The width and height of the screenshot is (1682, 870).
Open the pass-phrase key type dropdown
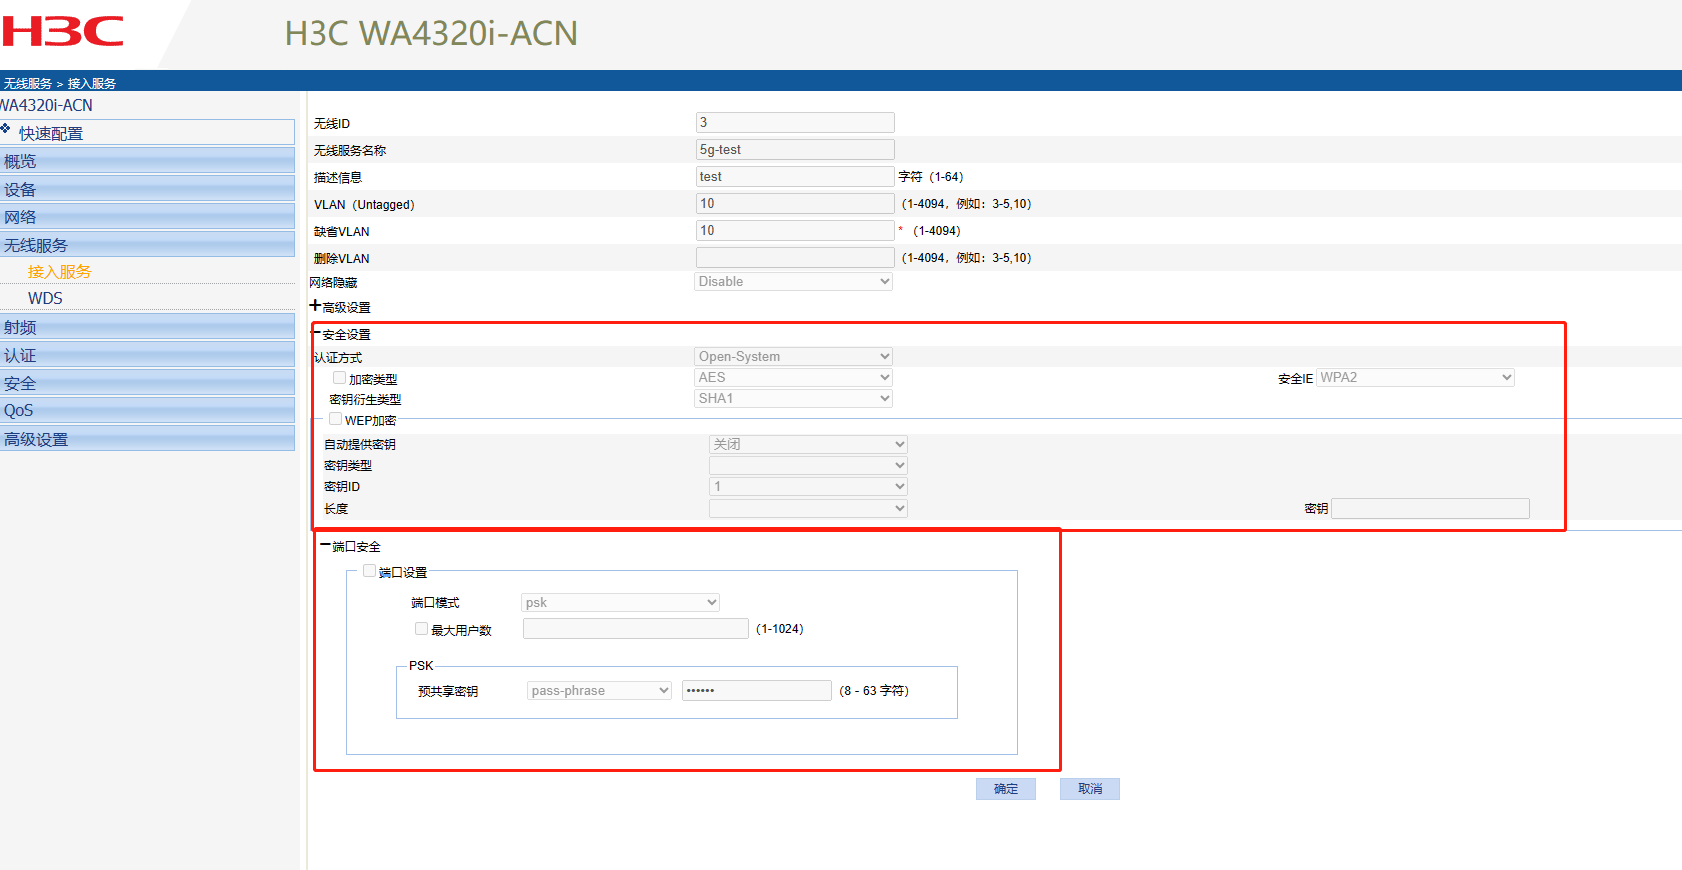[x=600, y=691]
